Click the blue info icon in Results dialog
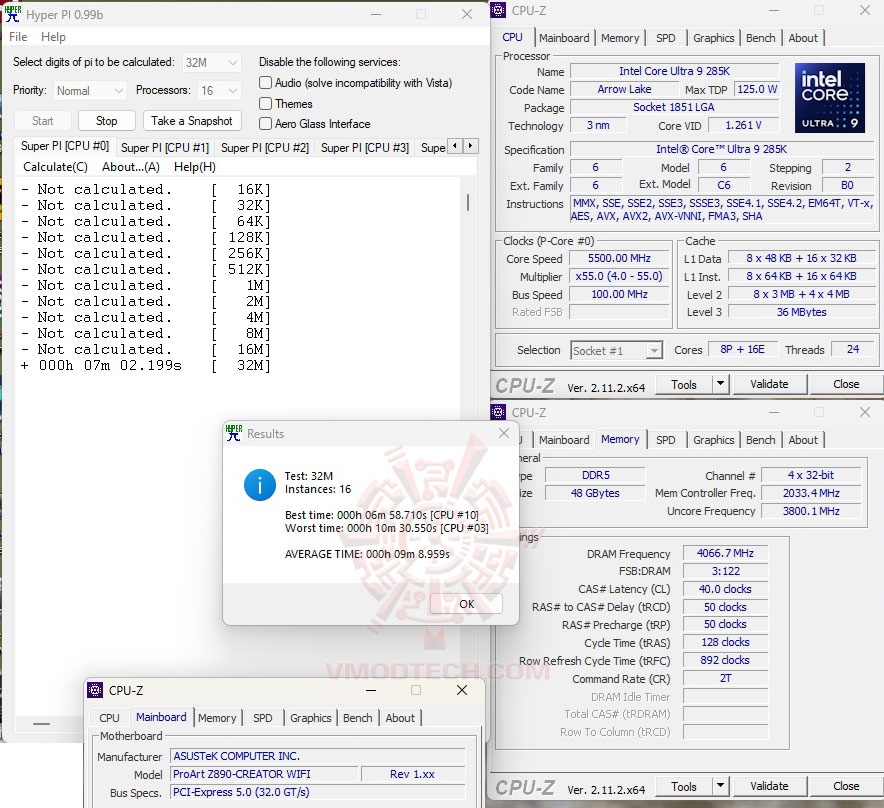The image size is (884, 808). click(259, 485)
